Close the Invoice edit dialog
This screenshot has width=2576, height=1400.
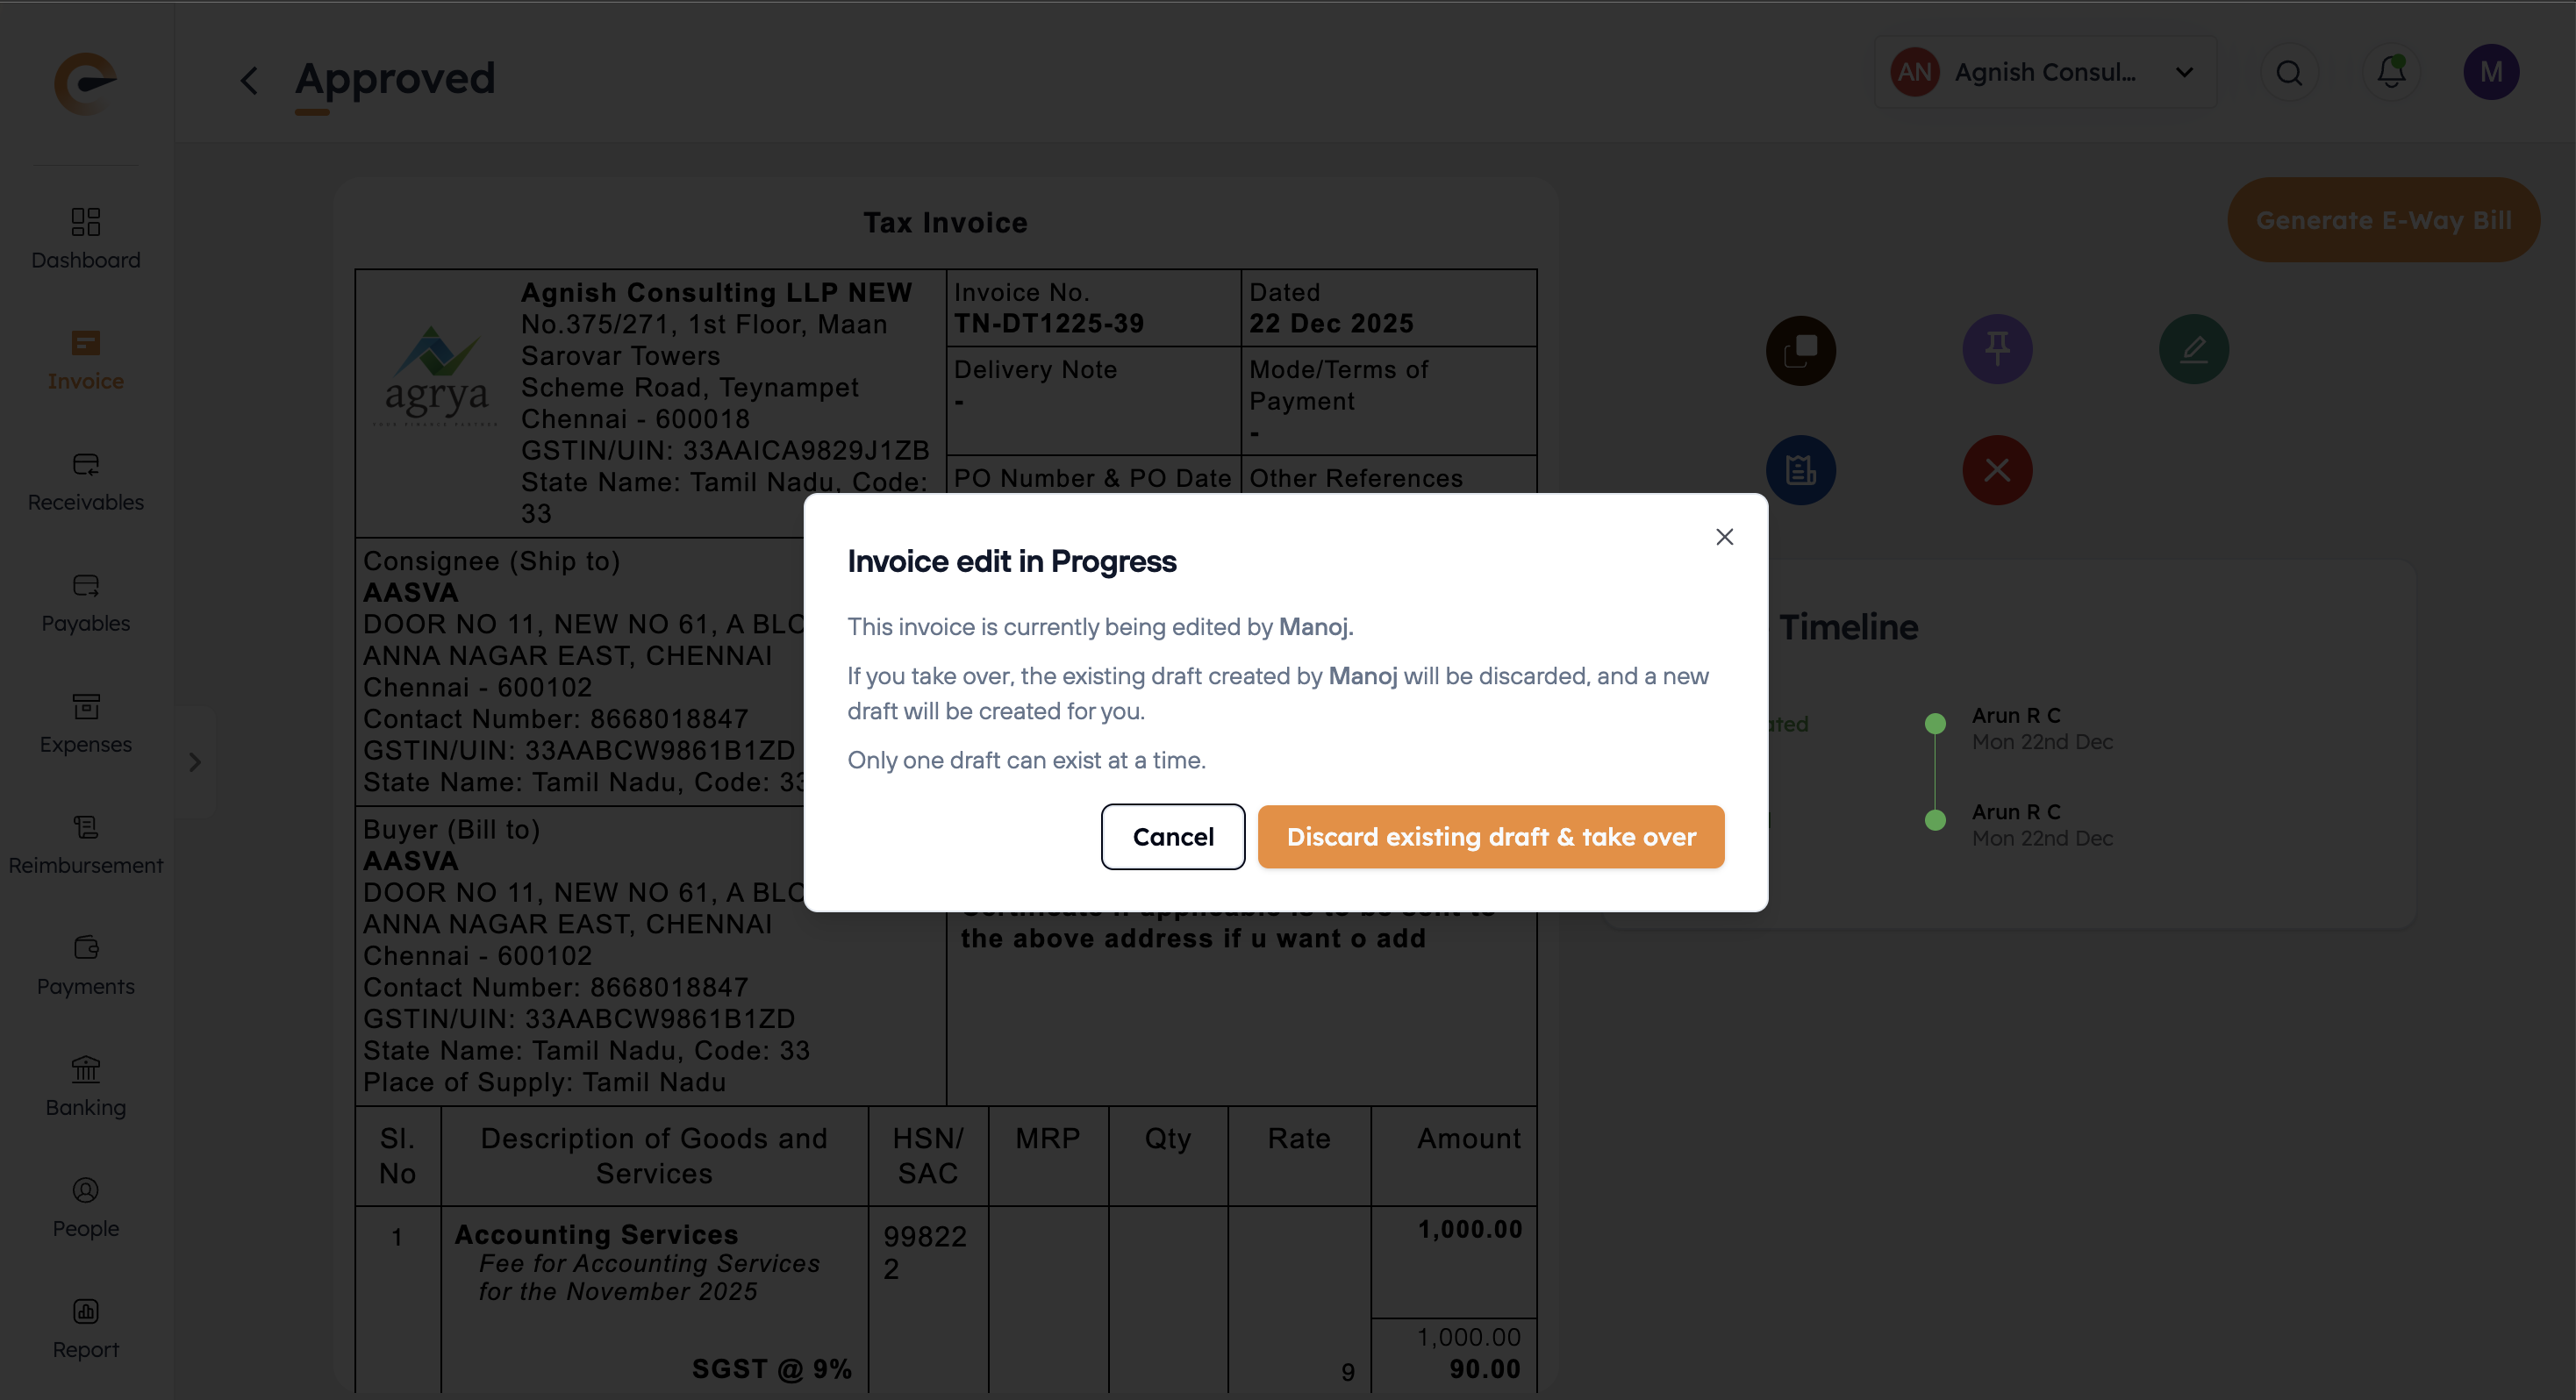(x=1724, y=537)
